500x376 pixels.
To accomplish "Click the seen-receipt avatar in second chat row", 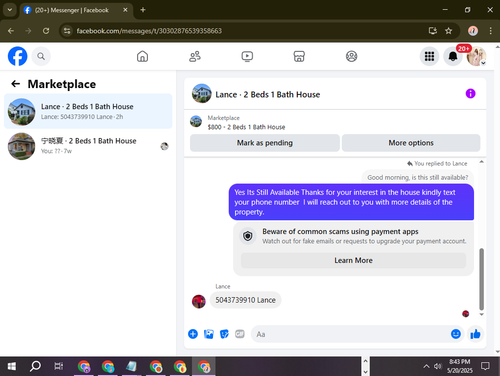I will click(x=164, y=146).
